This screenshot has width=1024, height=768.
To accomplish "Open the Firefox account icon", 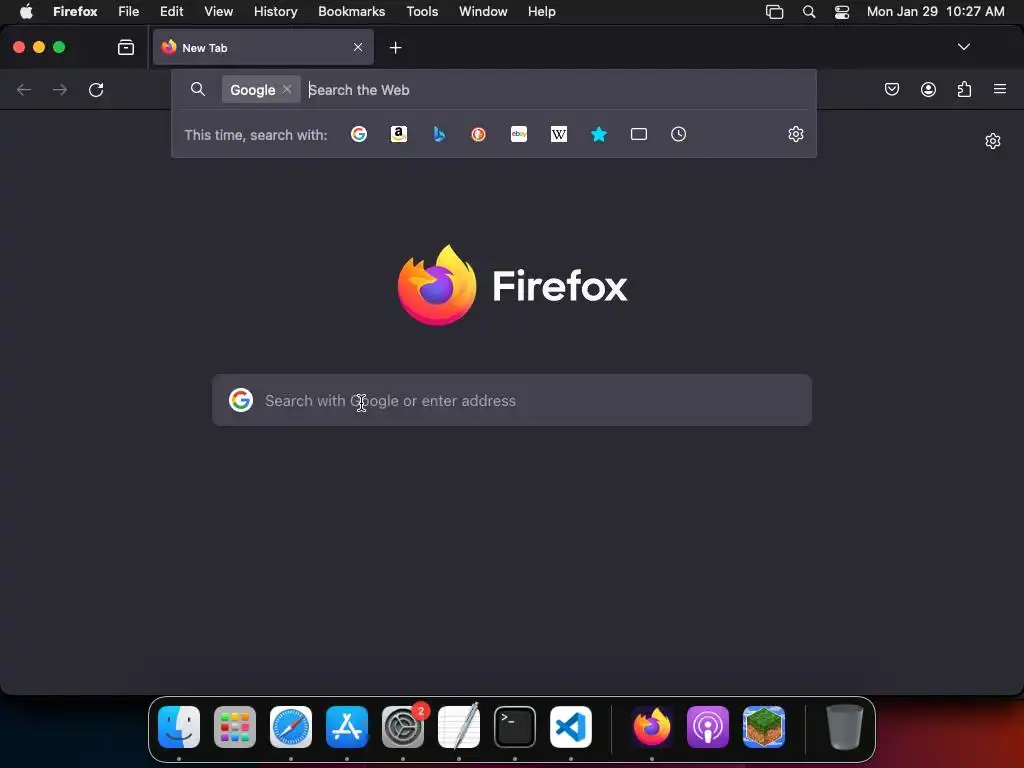I will (x=928, y=89).
